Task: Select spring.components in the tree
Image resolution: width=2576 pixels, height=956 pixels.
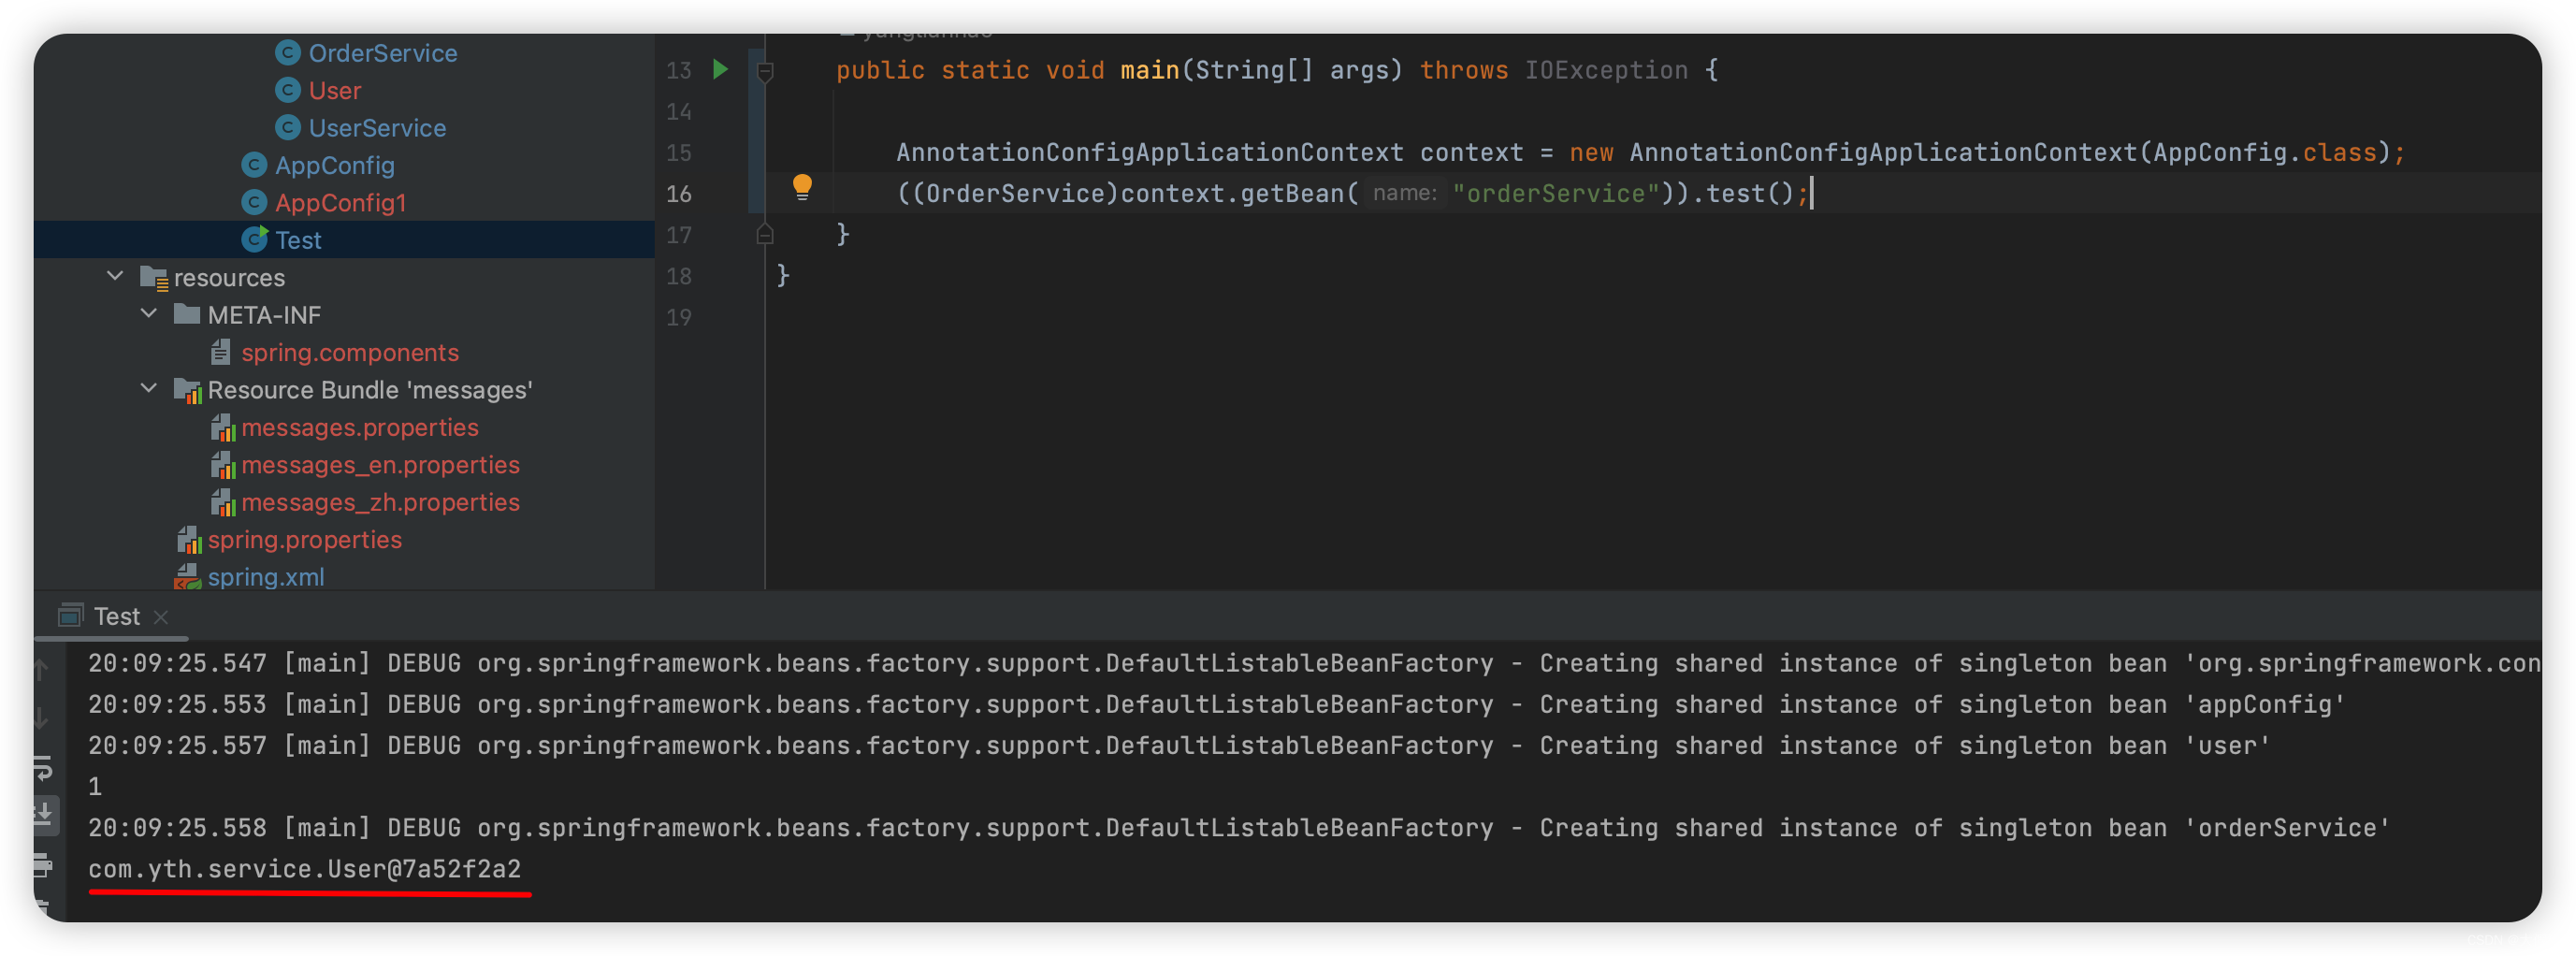Action: (350, 353)
